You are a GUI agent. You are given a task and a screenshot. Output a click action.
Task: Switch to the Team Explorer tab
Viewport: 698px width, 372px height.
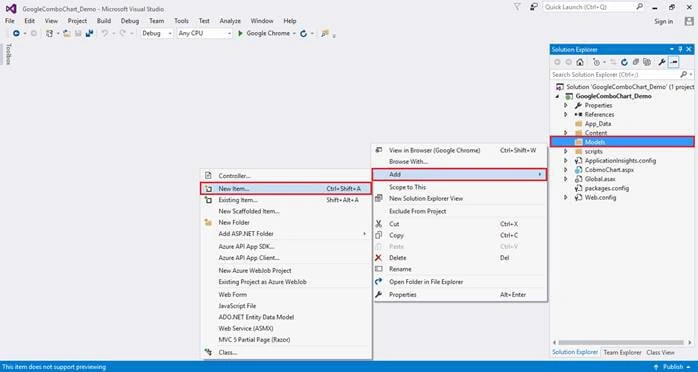pos(622,352)
